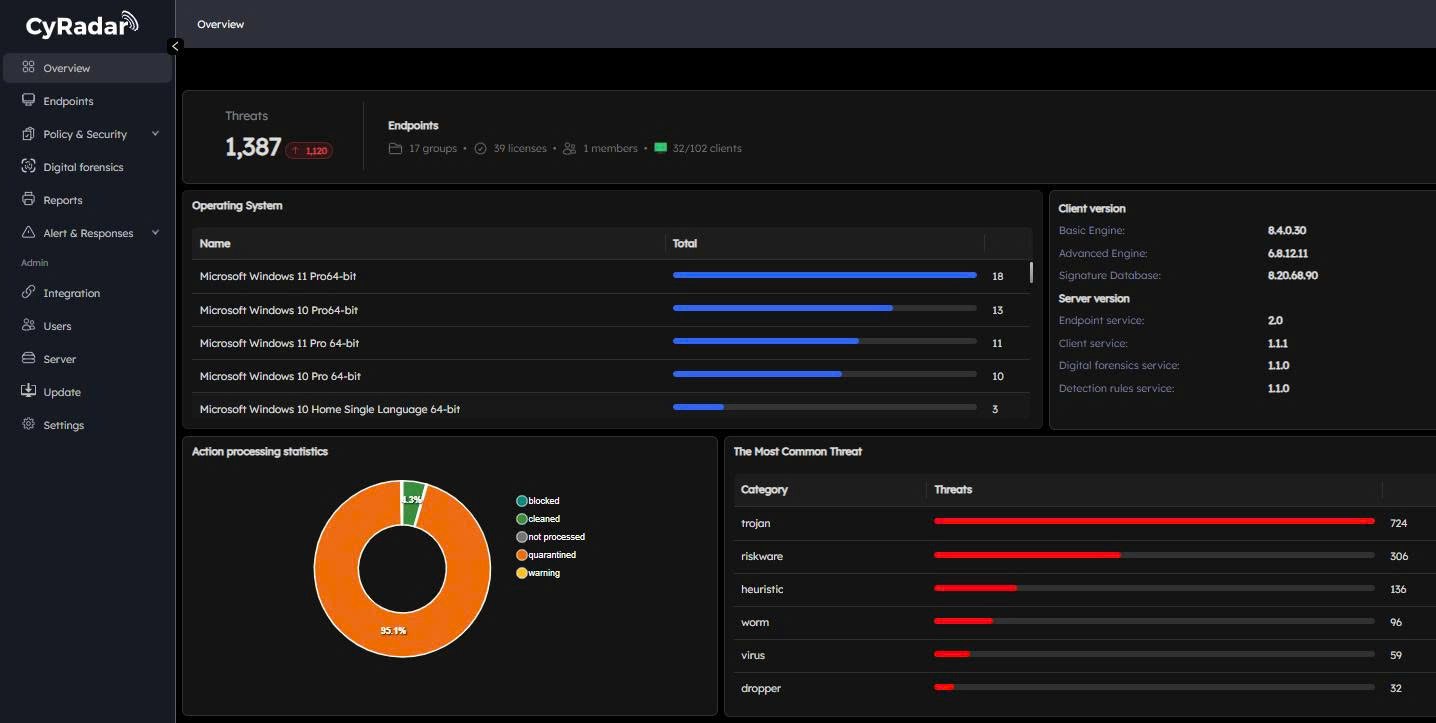Click the red 1,120 threats increase badge
The image size is (1436, 723).
pos(309,151)
